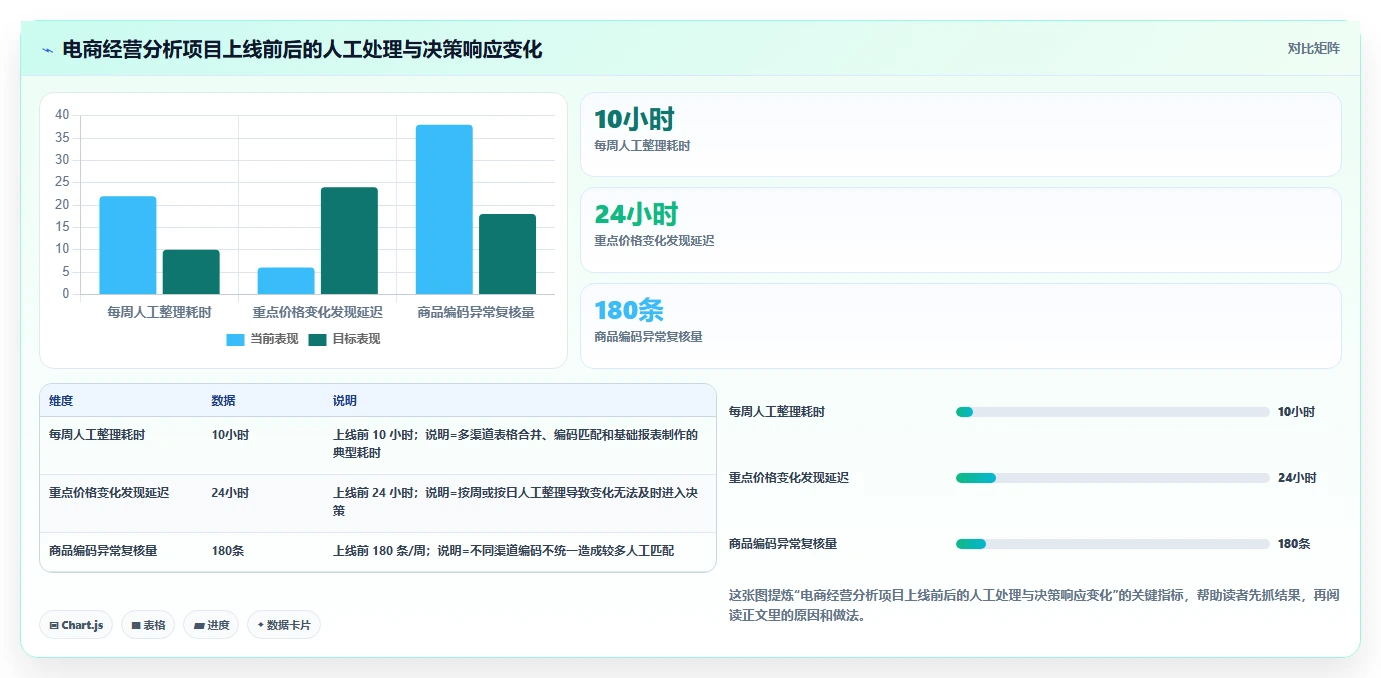Image resolution: width=1381 pixels, height=678 pixels.
Task: Click the progress value 10小时
Action: pyautogui.click(x=1296, y=412)
